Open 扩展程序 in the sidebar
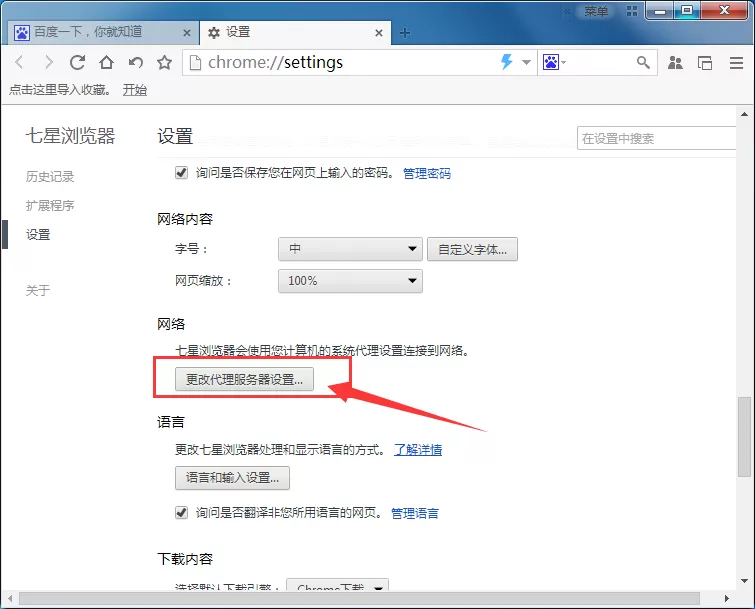 click(x=50, y=206)
